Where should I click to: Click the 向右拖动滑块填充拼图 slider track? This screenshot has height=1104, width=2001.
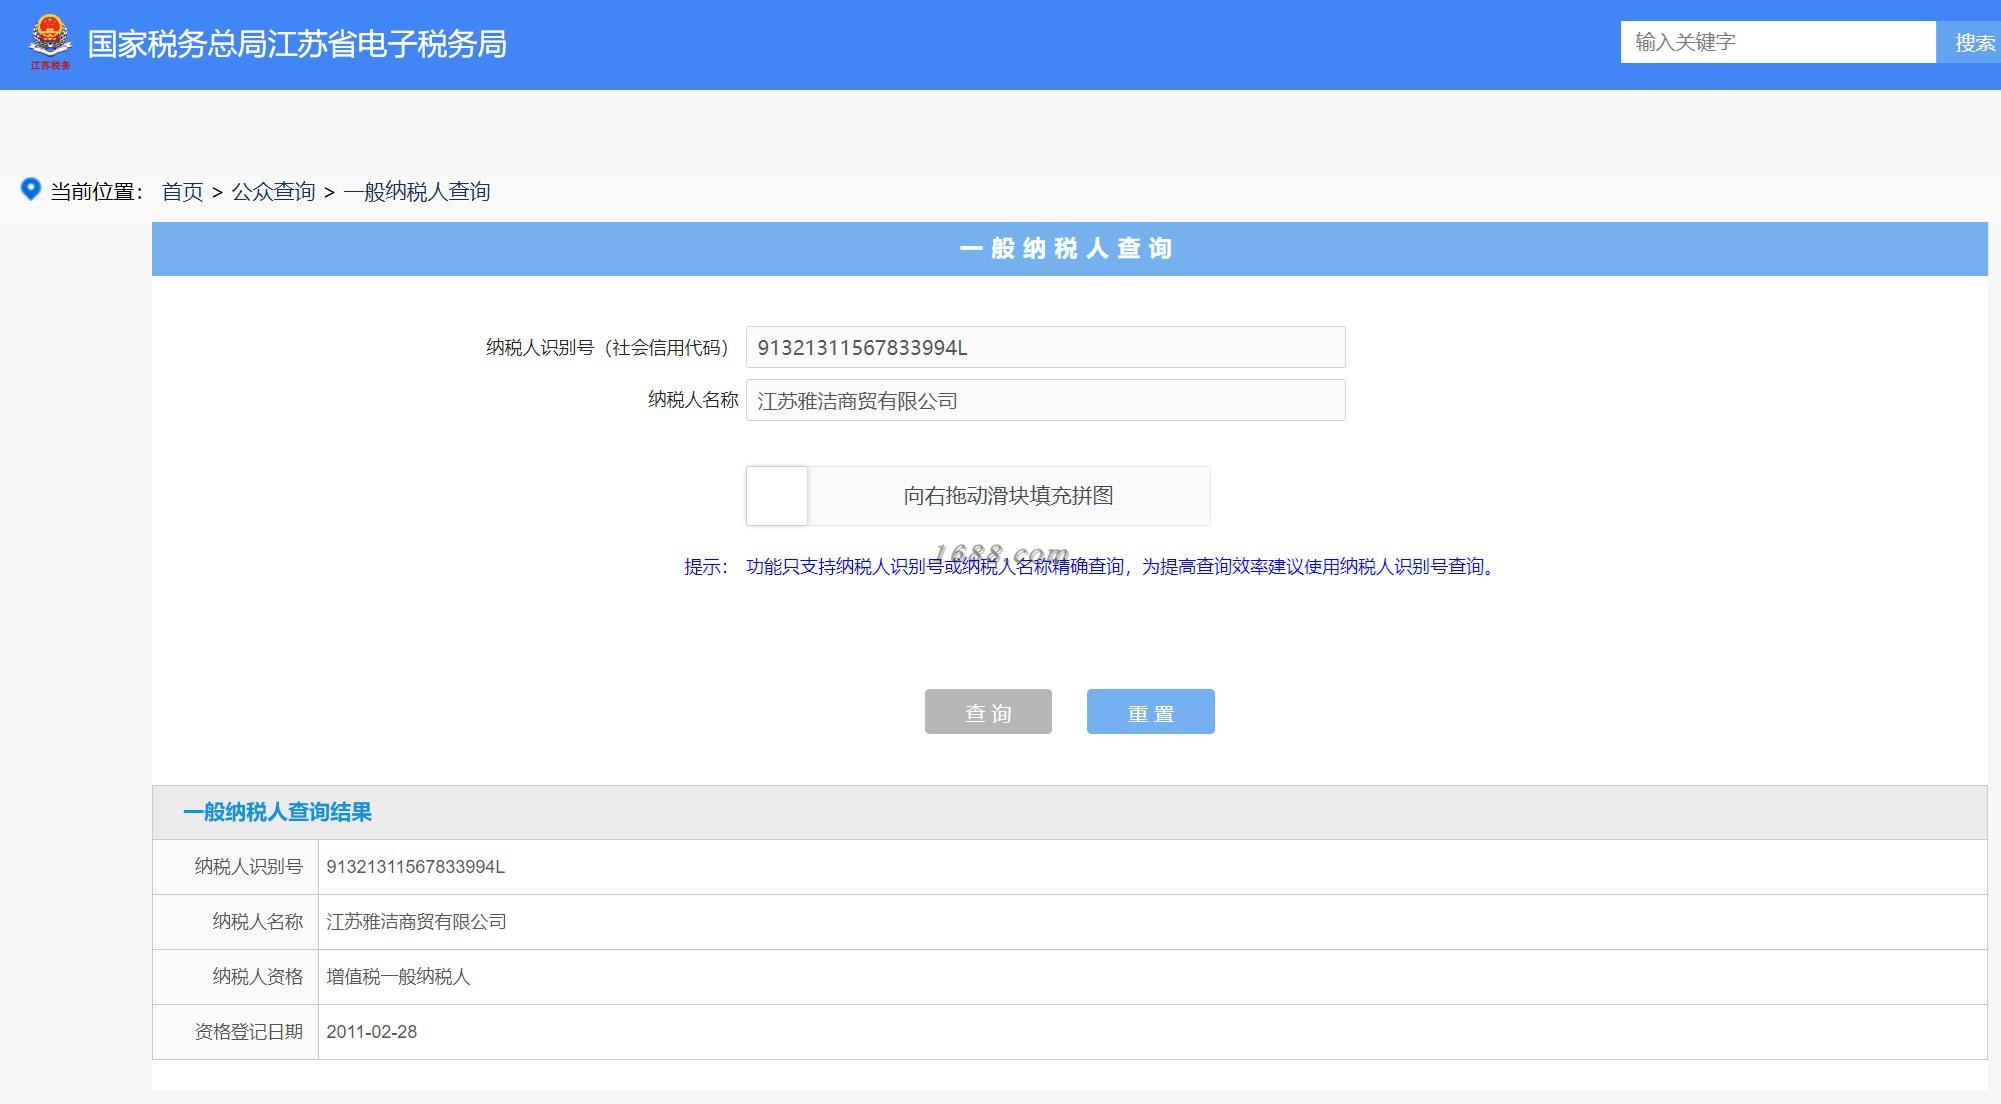click(1008, 496)
